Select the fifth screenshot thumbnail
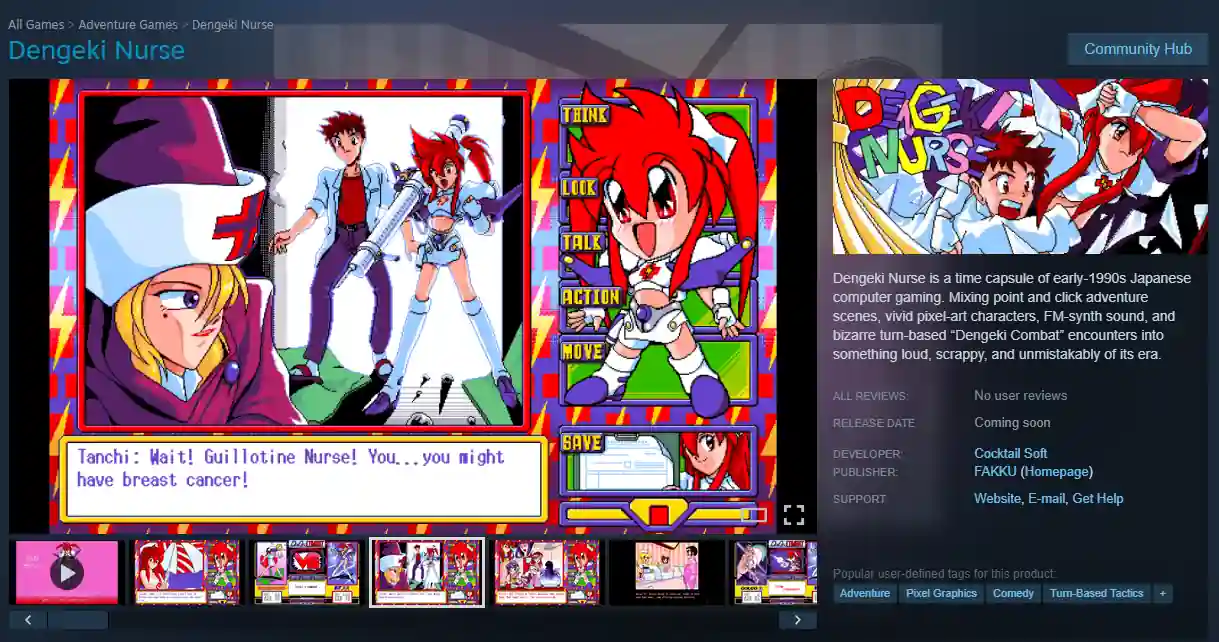Screen dimensions: 1219x642 pyautogui.click(x=547, y=573)
